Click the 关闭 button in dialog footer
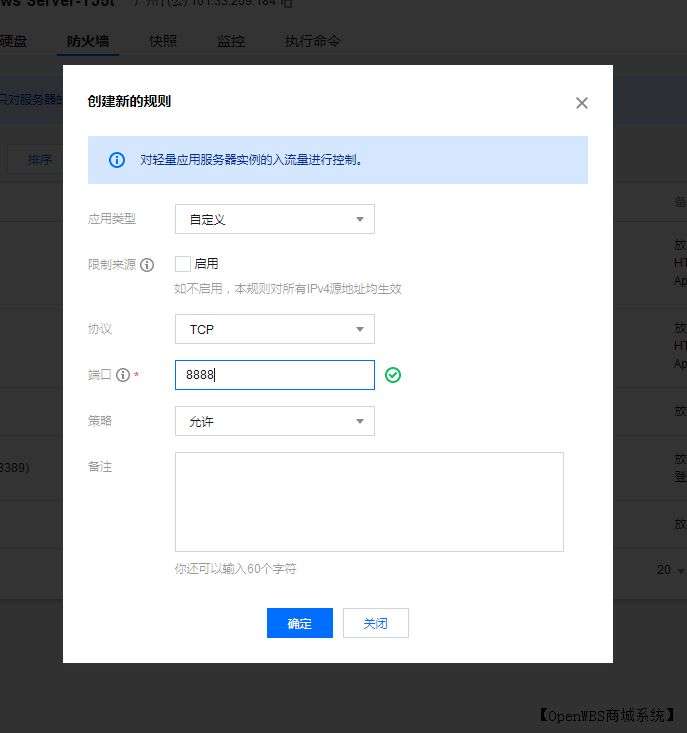The height and width of the screenshot is (733, 687). point(375,623)
